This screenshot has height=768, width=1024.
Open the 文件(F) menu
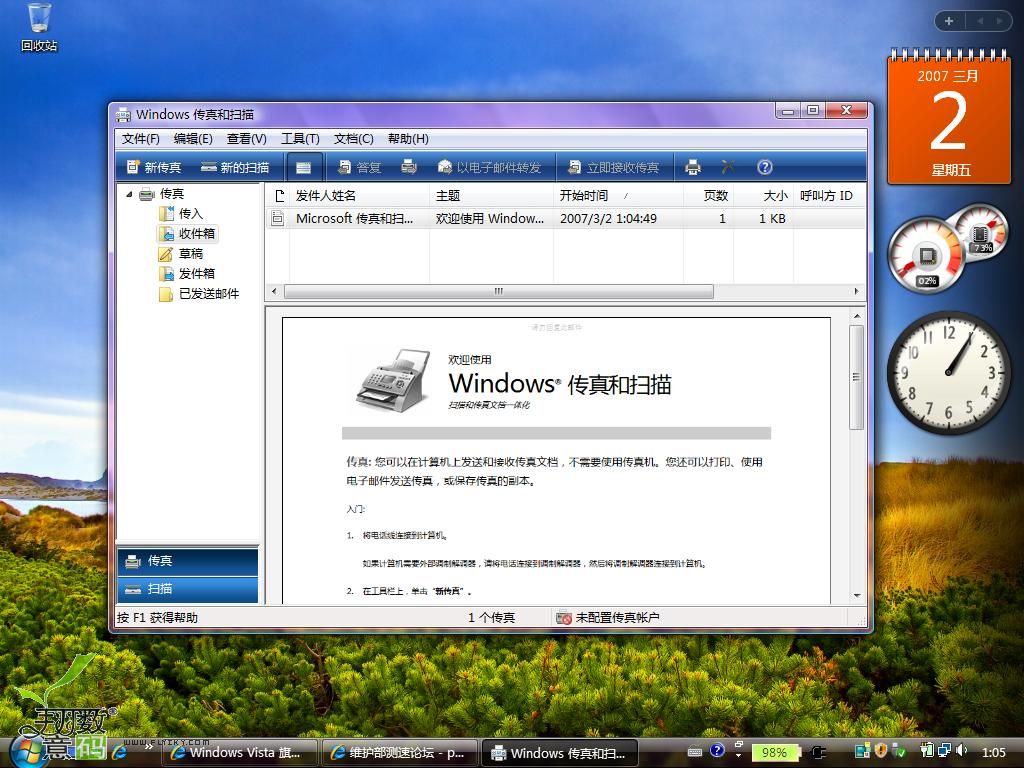(x=140, y=138)
